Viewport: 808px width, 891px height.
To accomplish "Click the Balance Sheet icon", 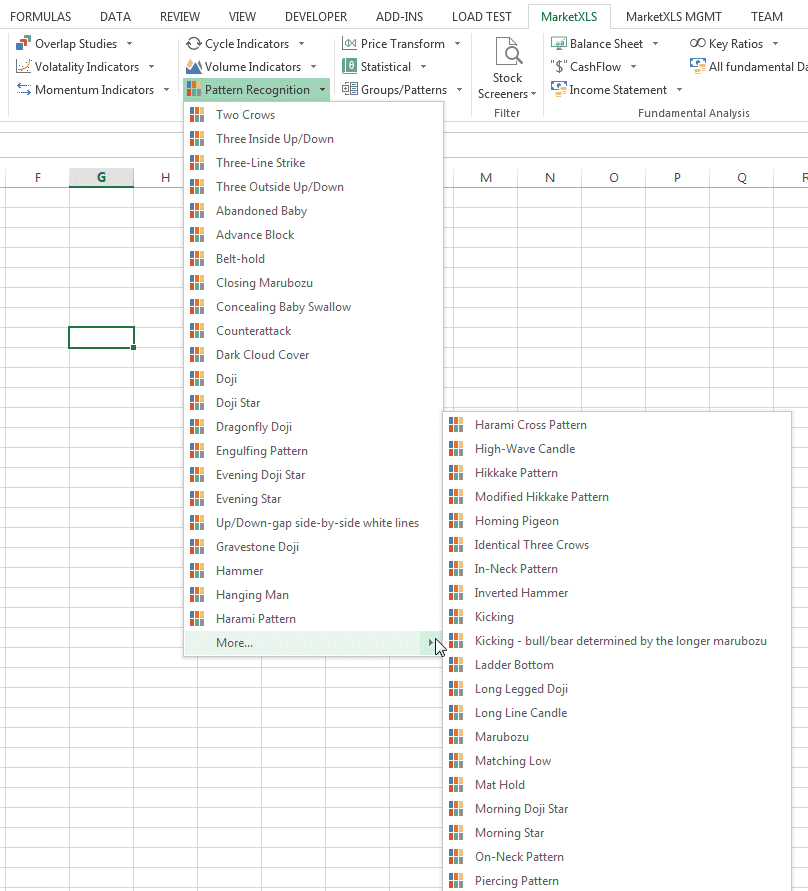I will click(559, 44).
